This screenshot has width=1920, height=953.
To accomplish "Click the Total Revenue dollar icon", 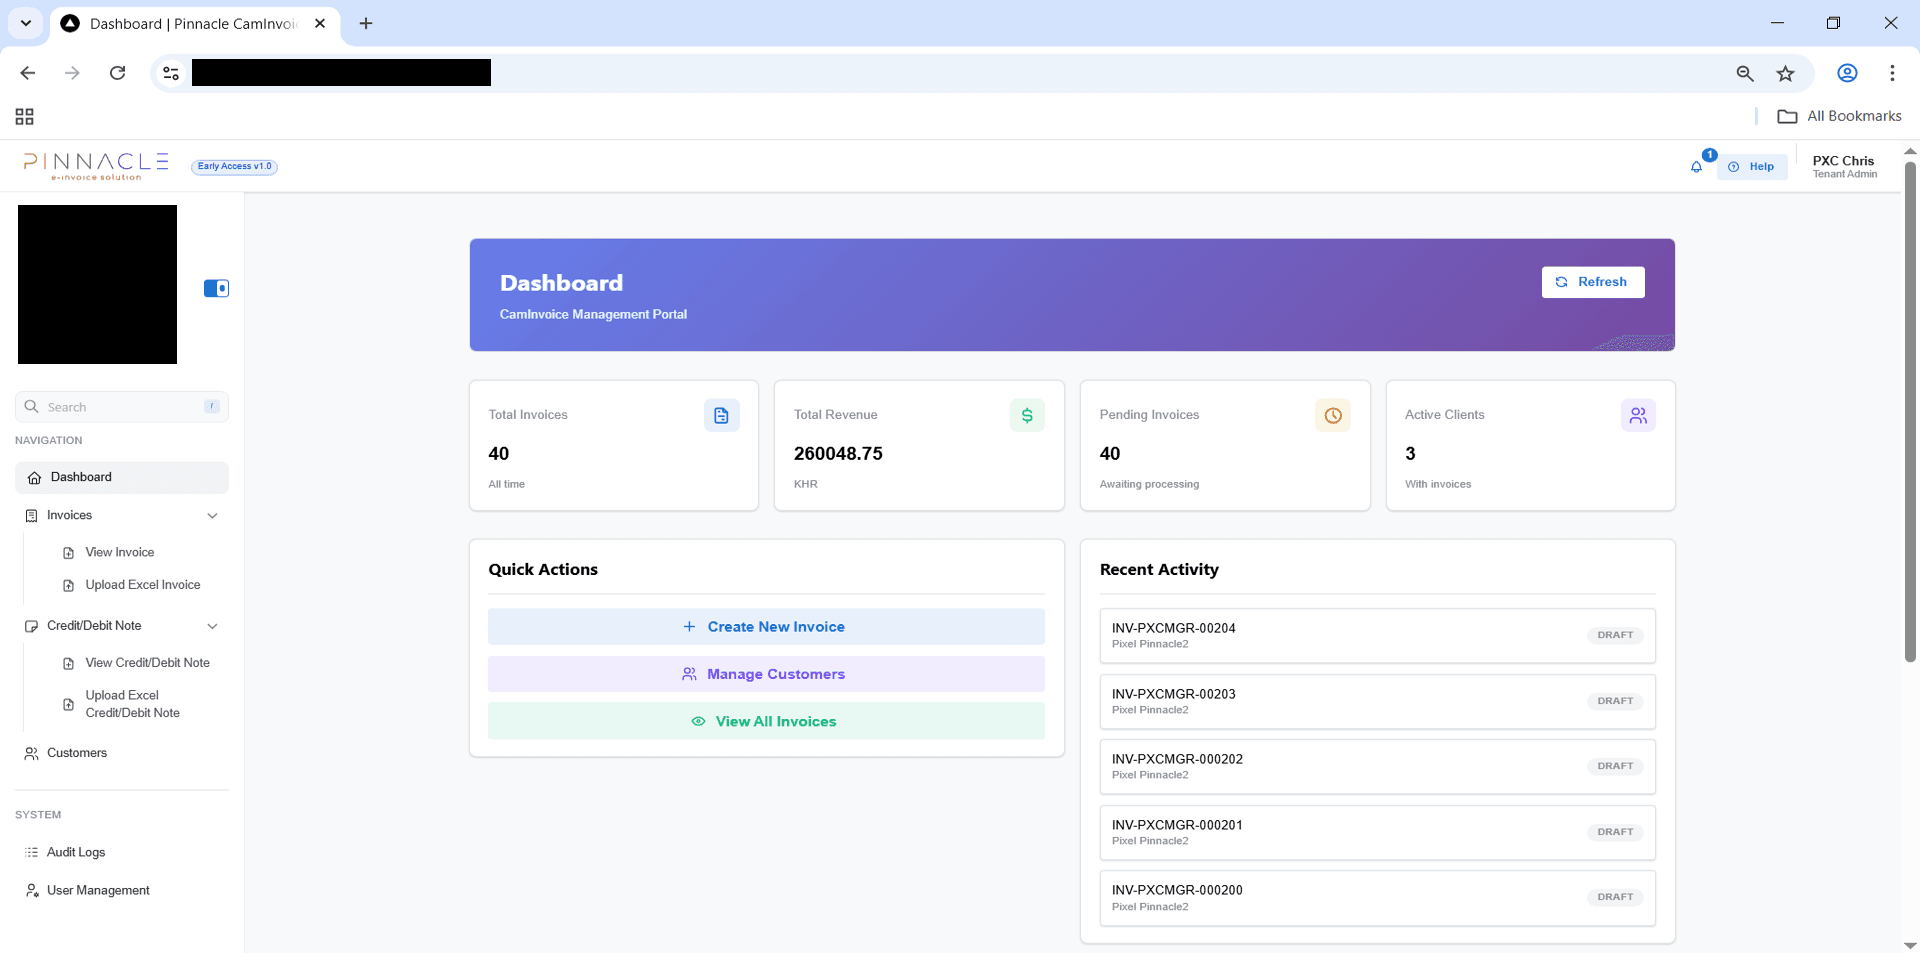I will pos(1027,415).
